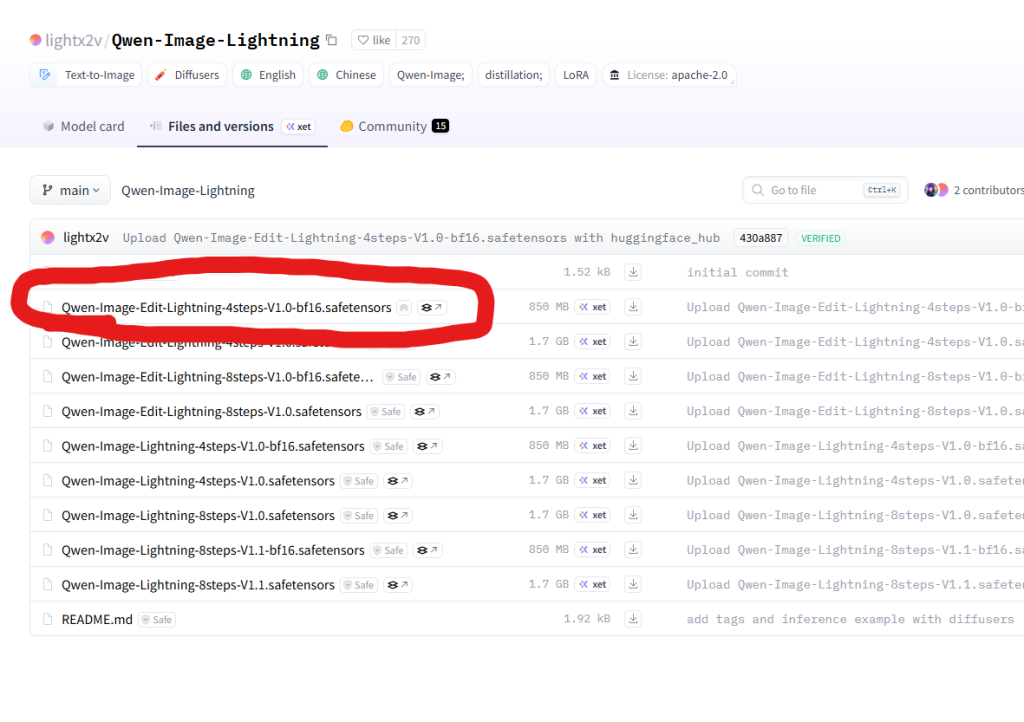Click contributor avatars next to 2 contributors
The height and width of the screenshot is (722, 1024).
[936, 190]
